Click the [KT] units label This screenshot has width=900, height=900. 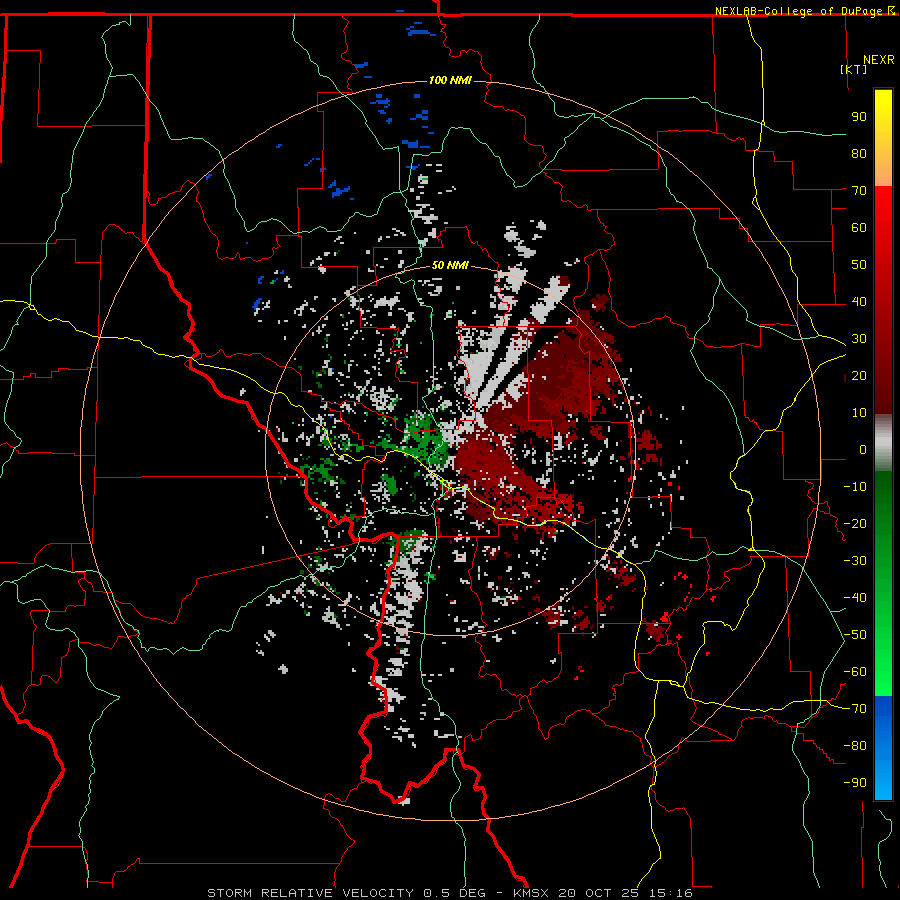854,69
